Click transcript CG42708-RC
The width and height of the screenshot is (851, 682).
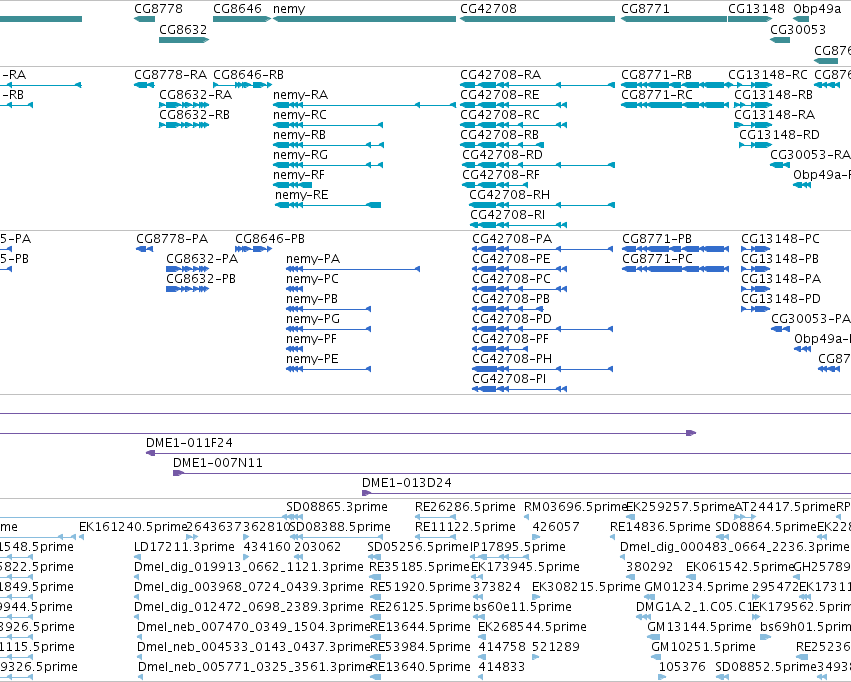pyautogui.click(x=513, y=125)
